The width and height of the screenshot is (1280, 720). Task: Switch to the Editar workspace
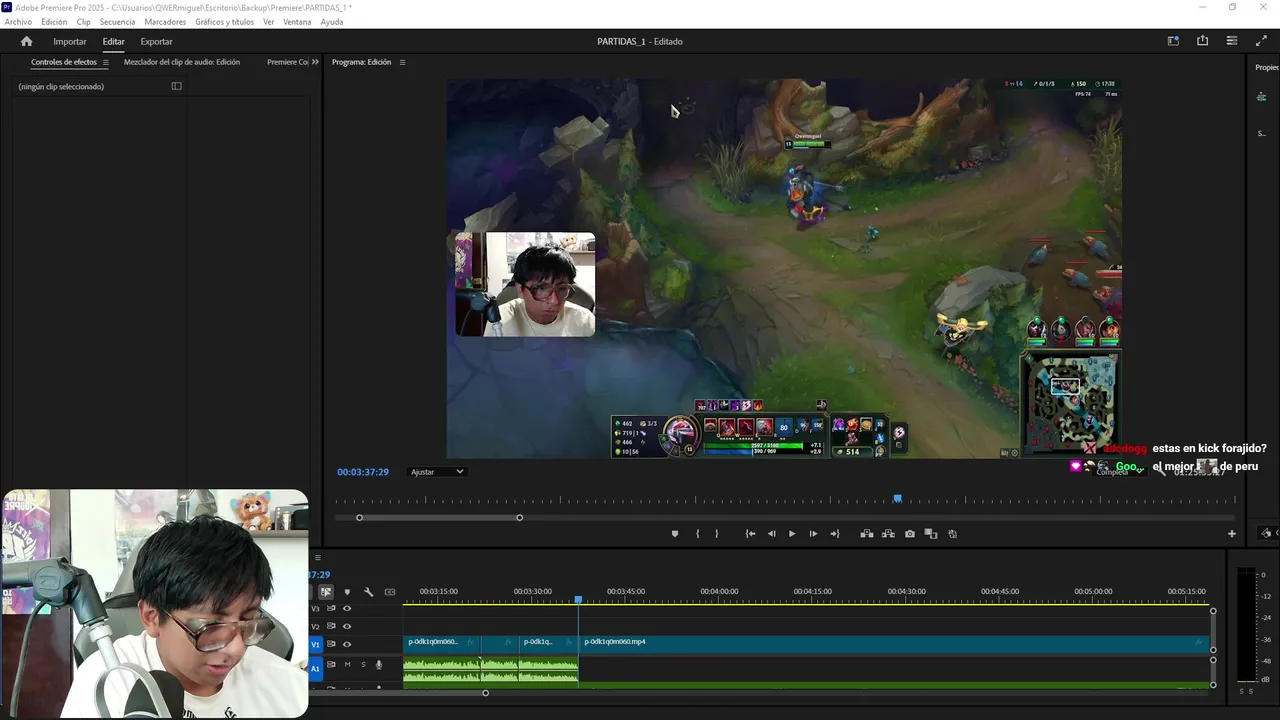(x=113, y=42)
